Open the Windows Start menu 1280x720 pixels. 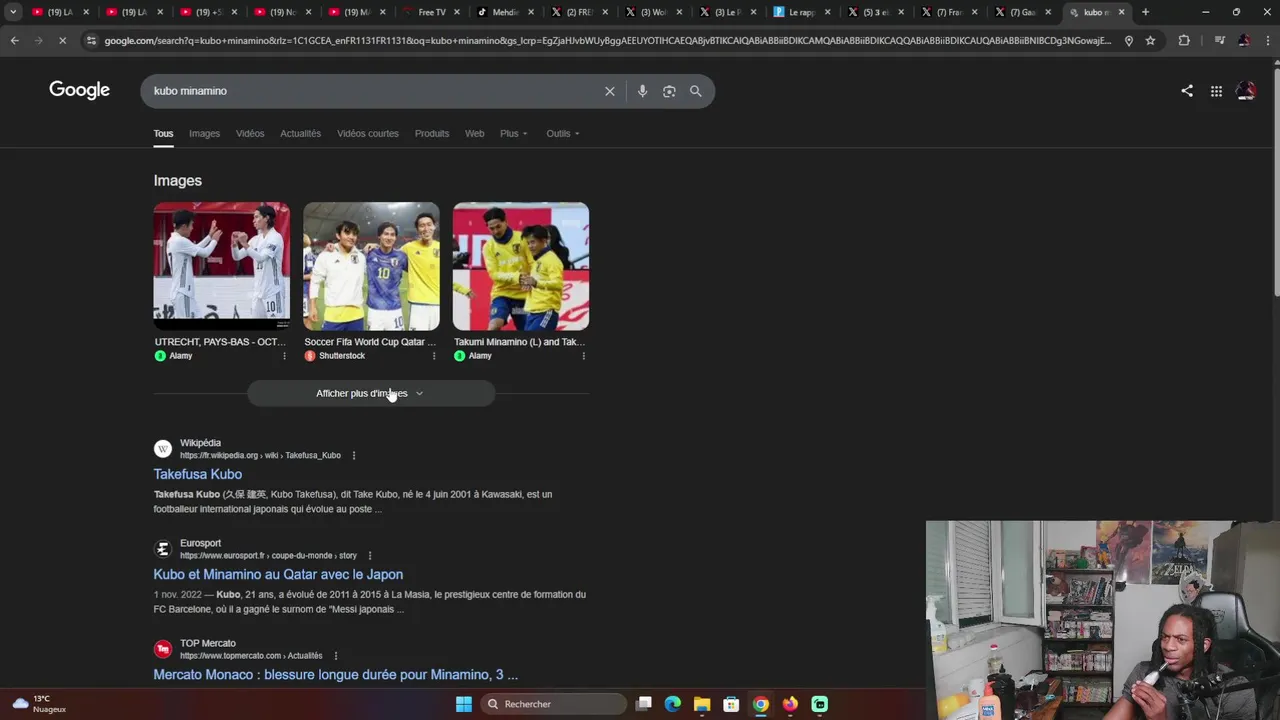[x=463, y=704]
